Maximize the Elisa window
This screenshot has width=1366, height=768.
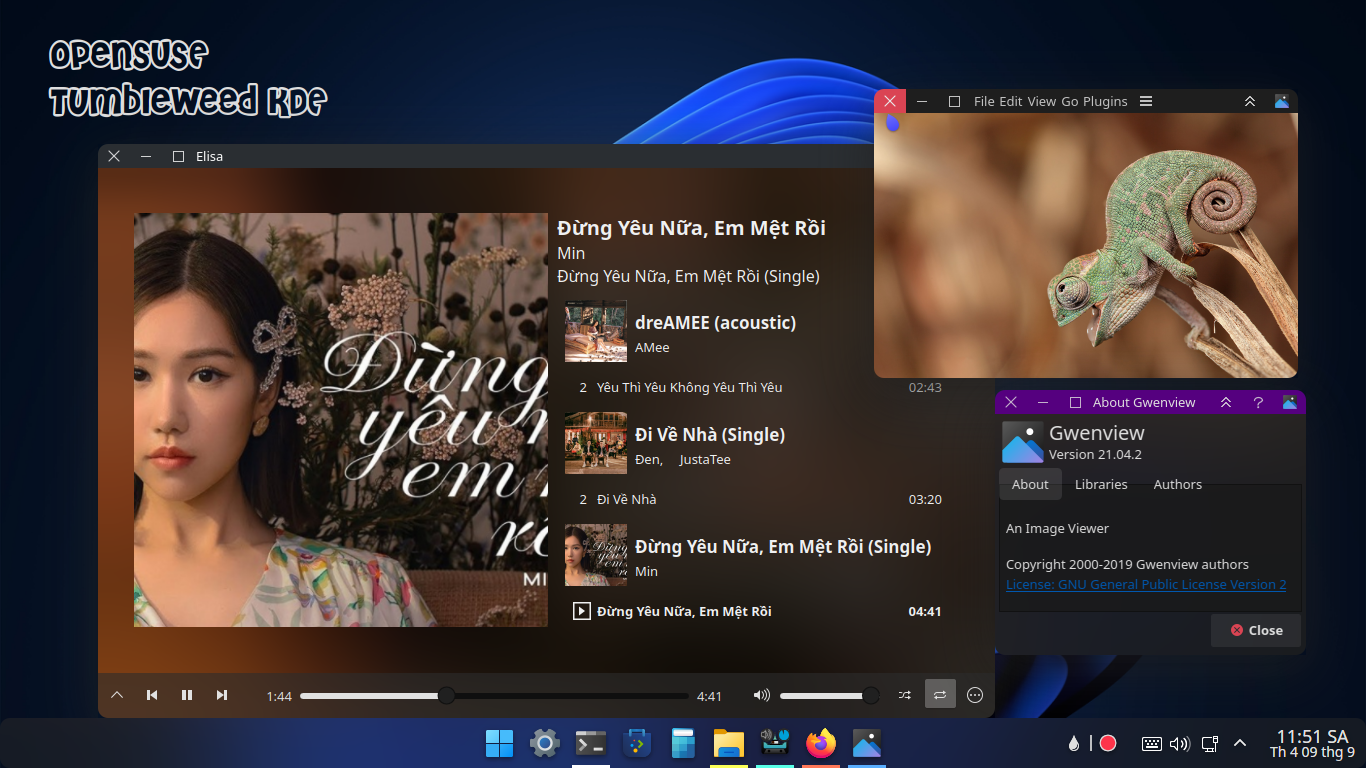pos(178,156)
